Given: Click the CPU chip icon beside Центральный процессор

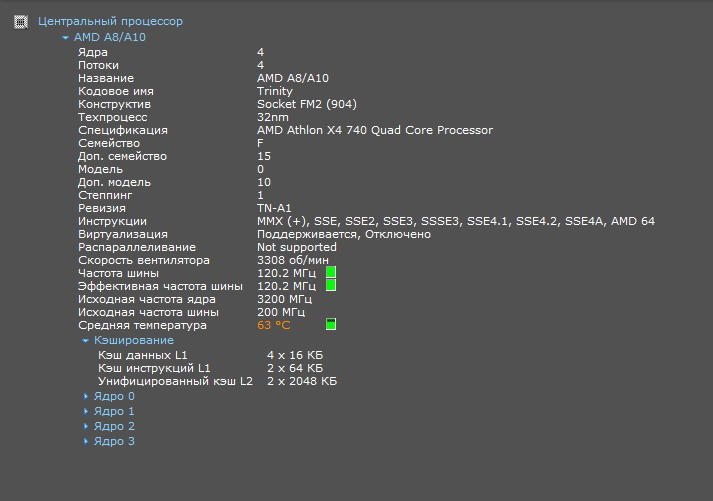Looking at the screenshot, I should coord(20,21).
